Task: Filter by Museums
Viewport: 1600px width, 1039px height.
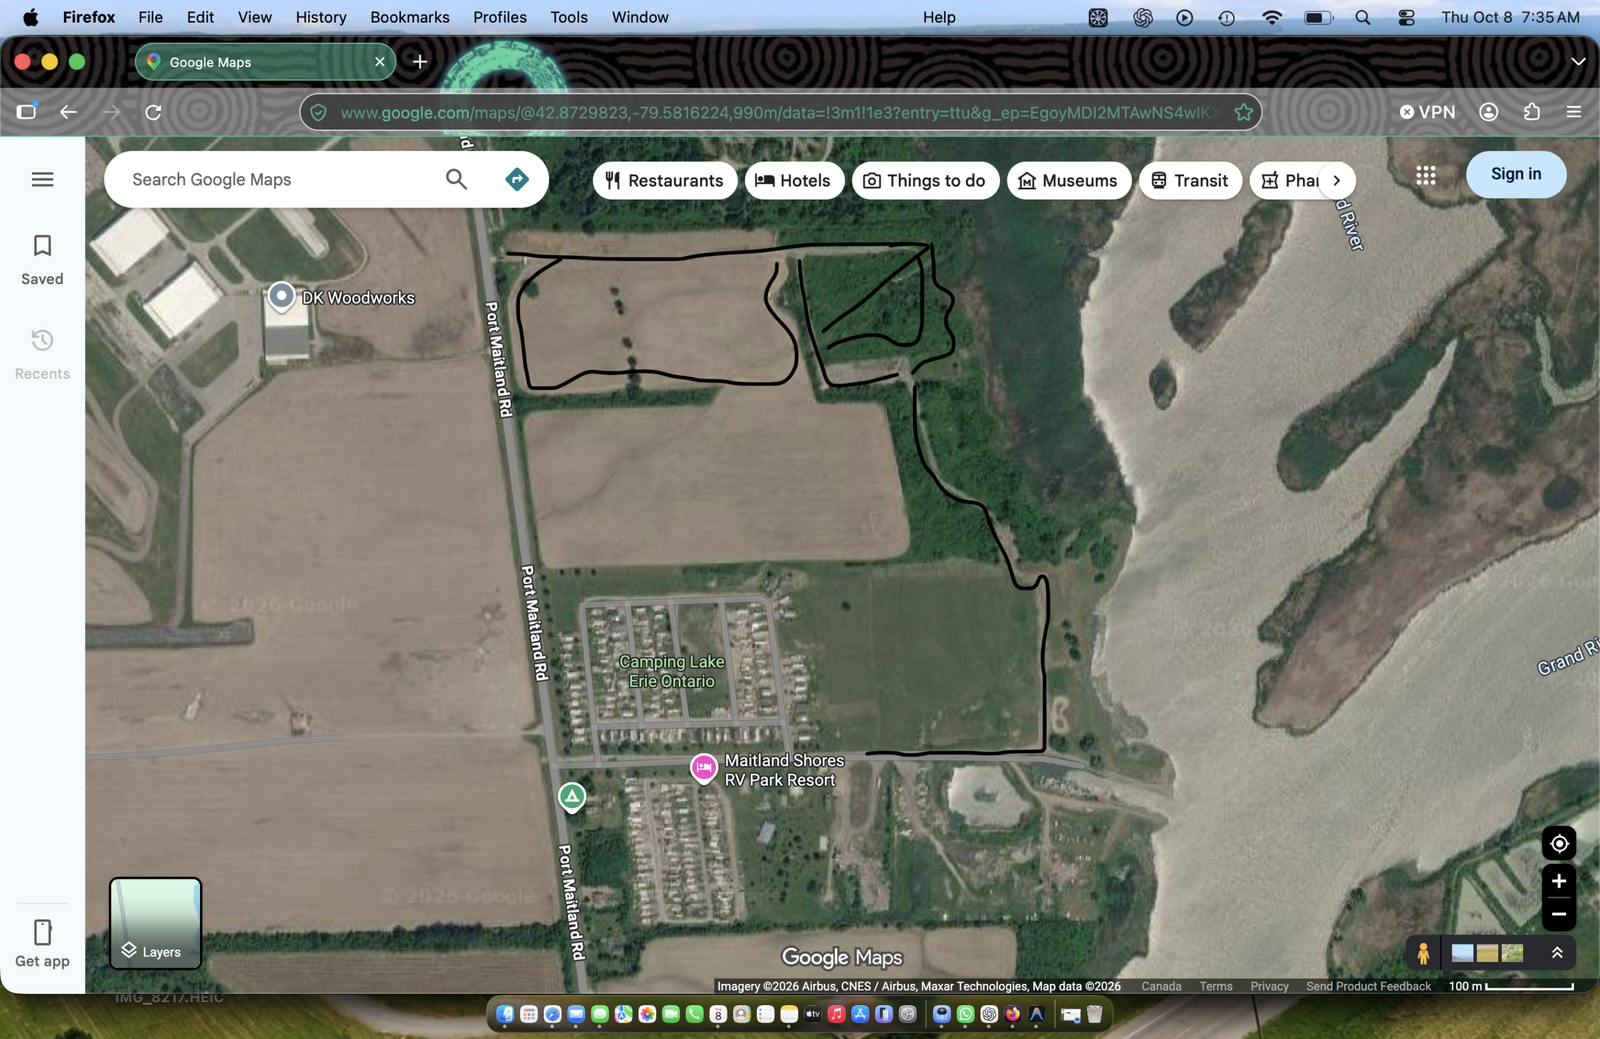Action: 1068,181
